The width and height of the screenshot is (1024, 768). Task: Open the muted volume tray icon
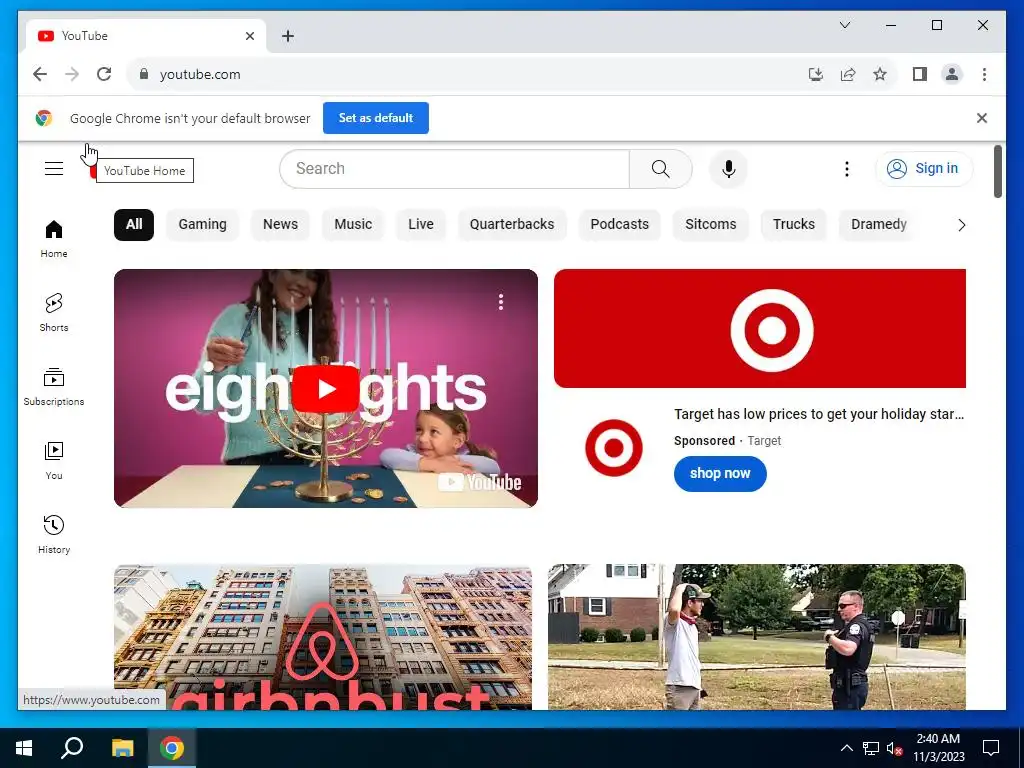pyautogui.click(x=894, y=748)
